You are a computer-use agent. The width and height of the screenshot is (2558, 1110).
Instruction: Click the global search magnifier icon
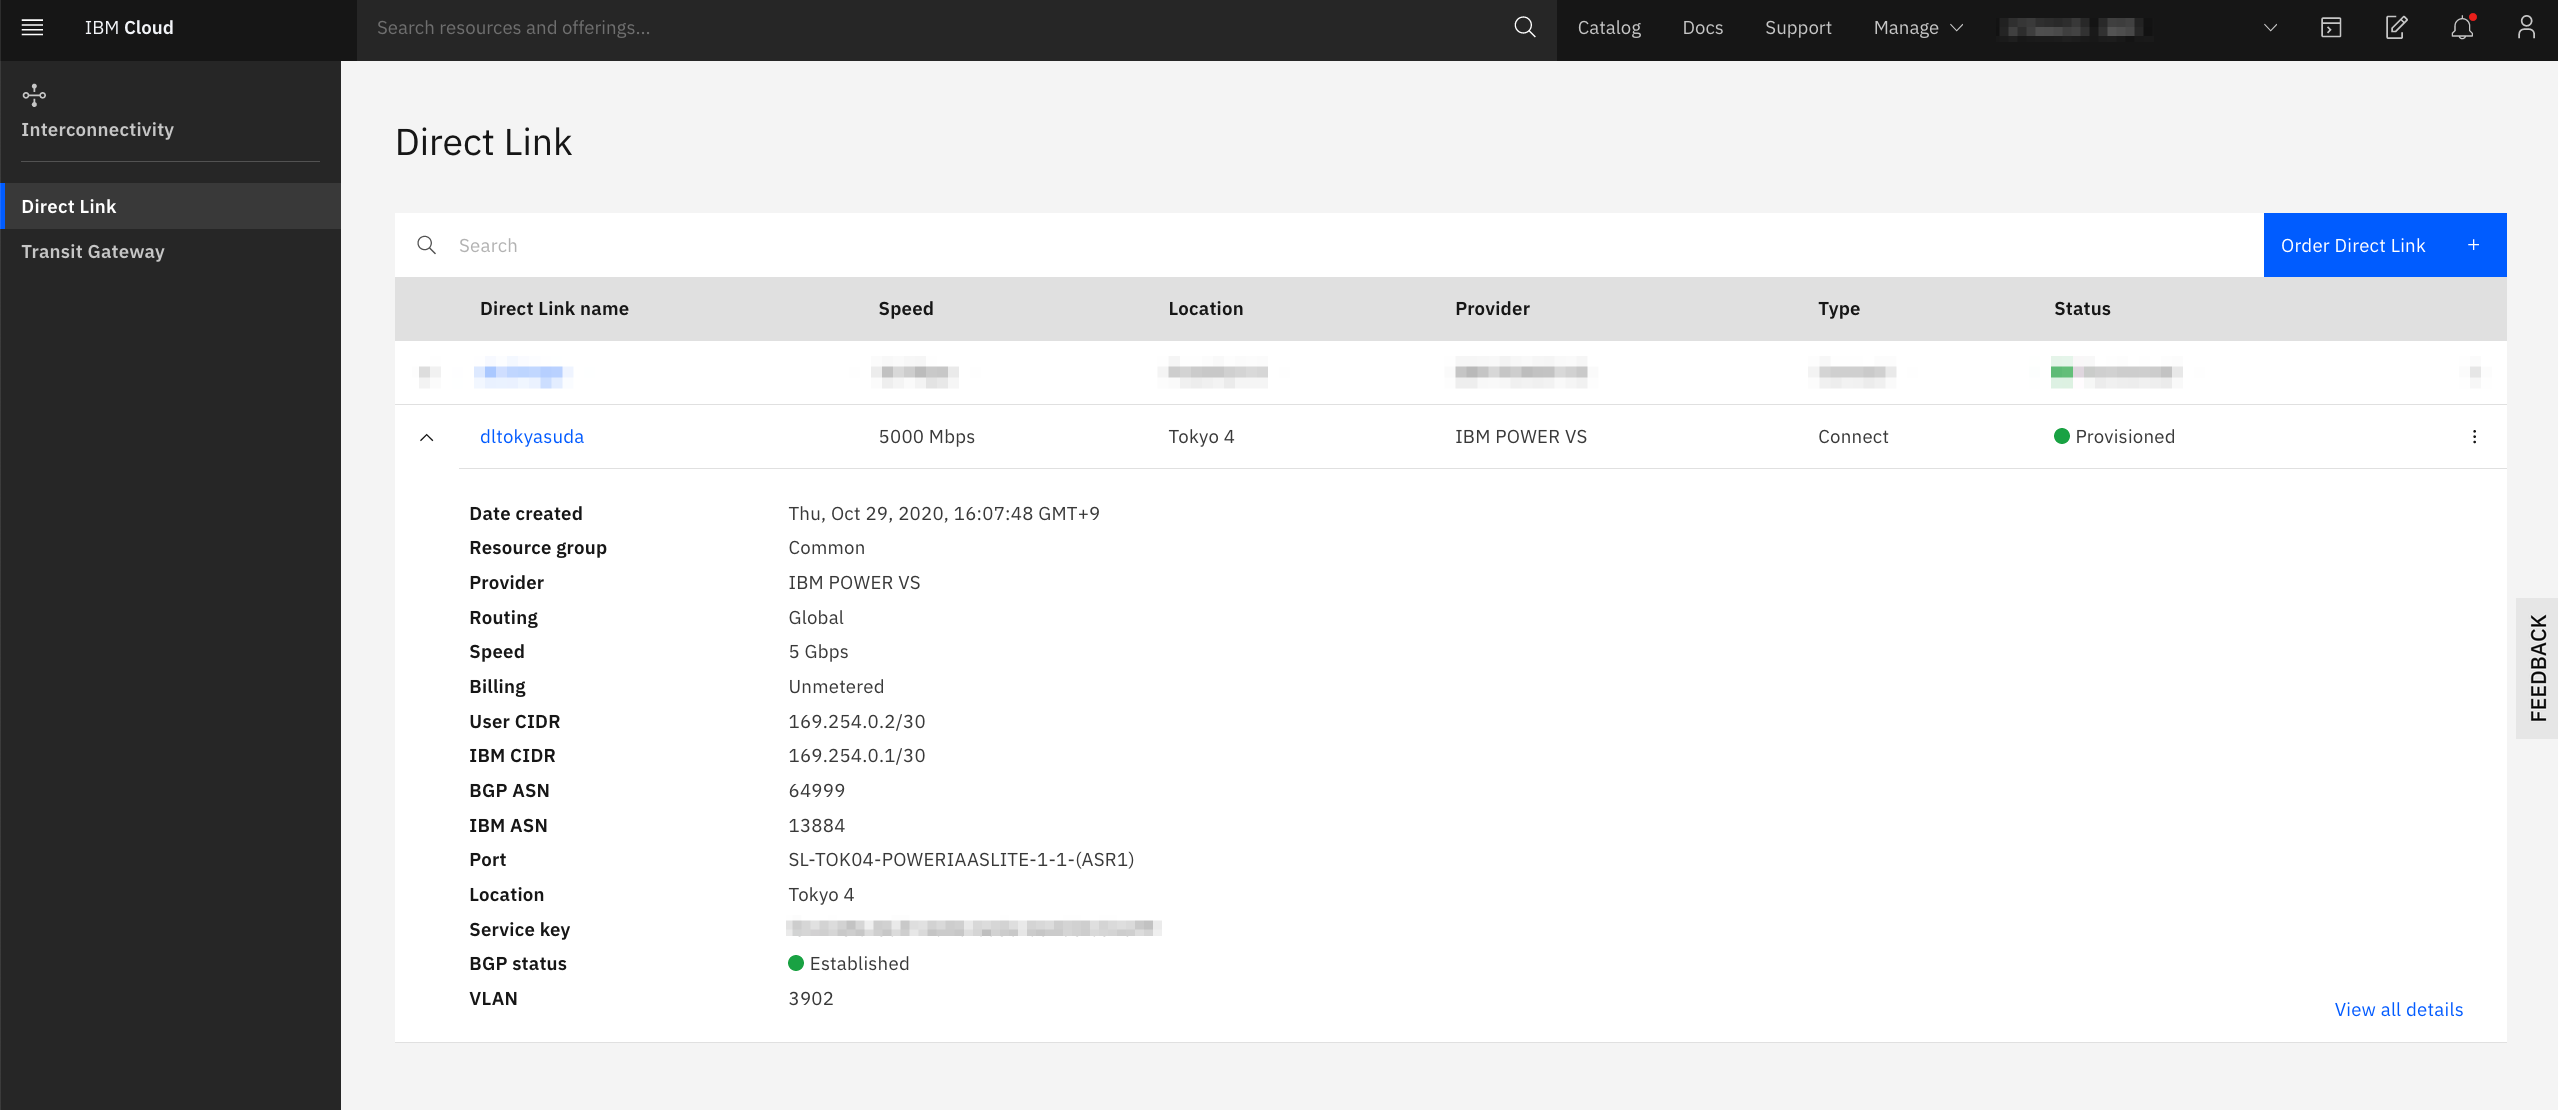(1524, 27)
